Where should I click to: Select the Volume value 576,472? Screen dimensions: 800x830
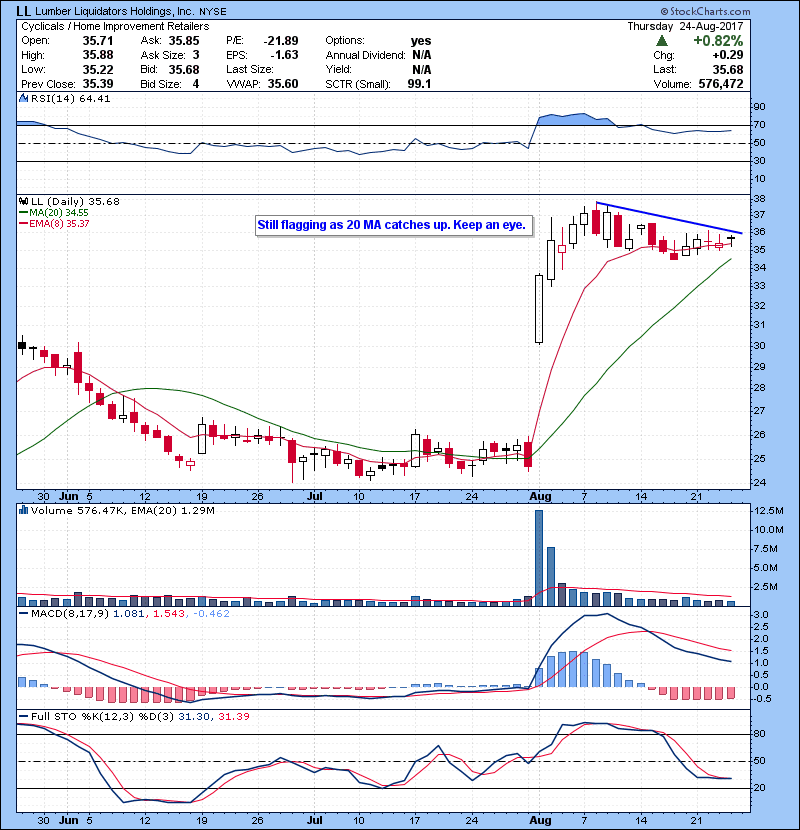[x=721, y=84]
